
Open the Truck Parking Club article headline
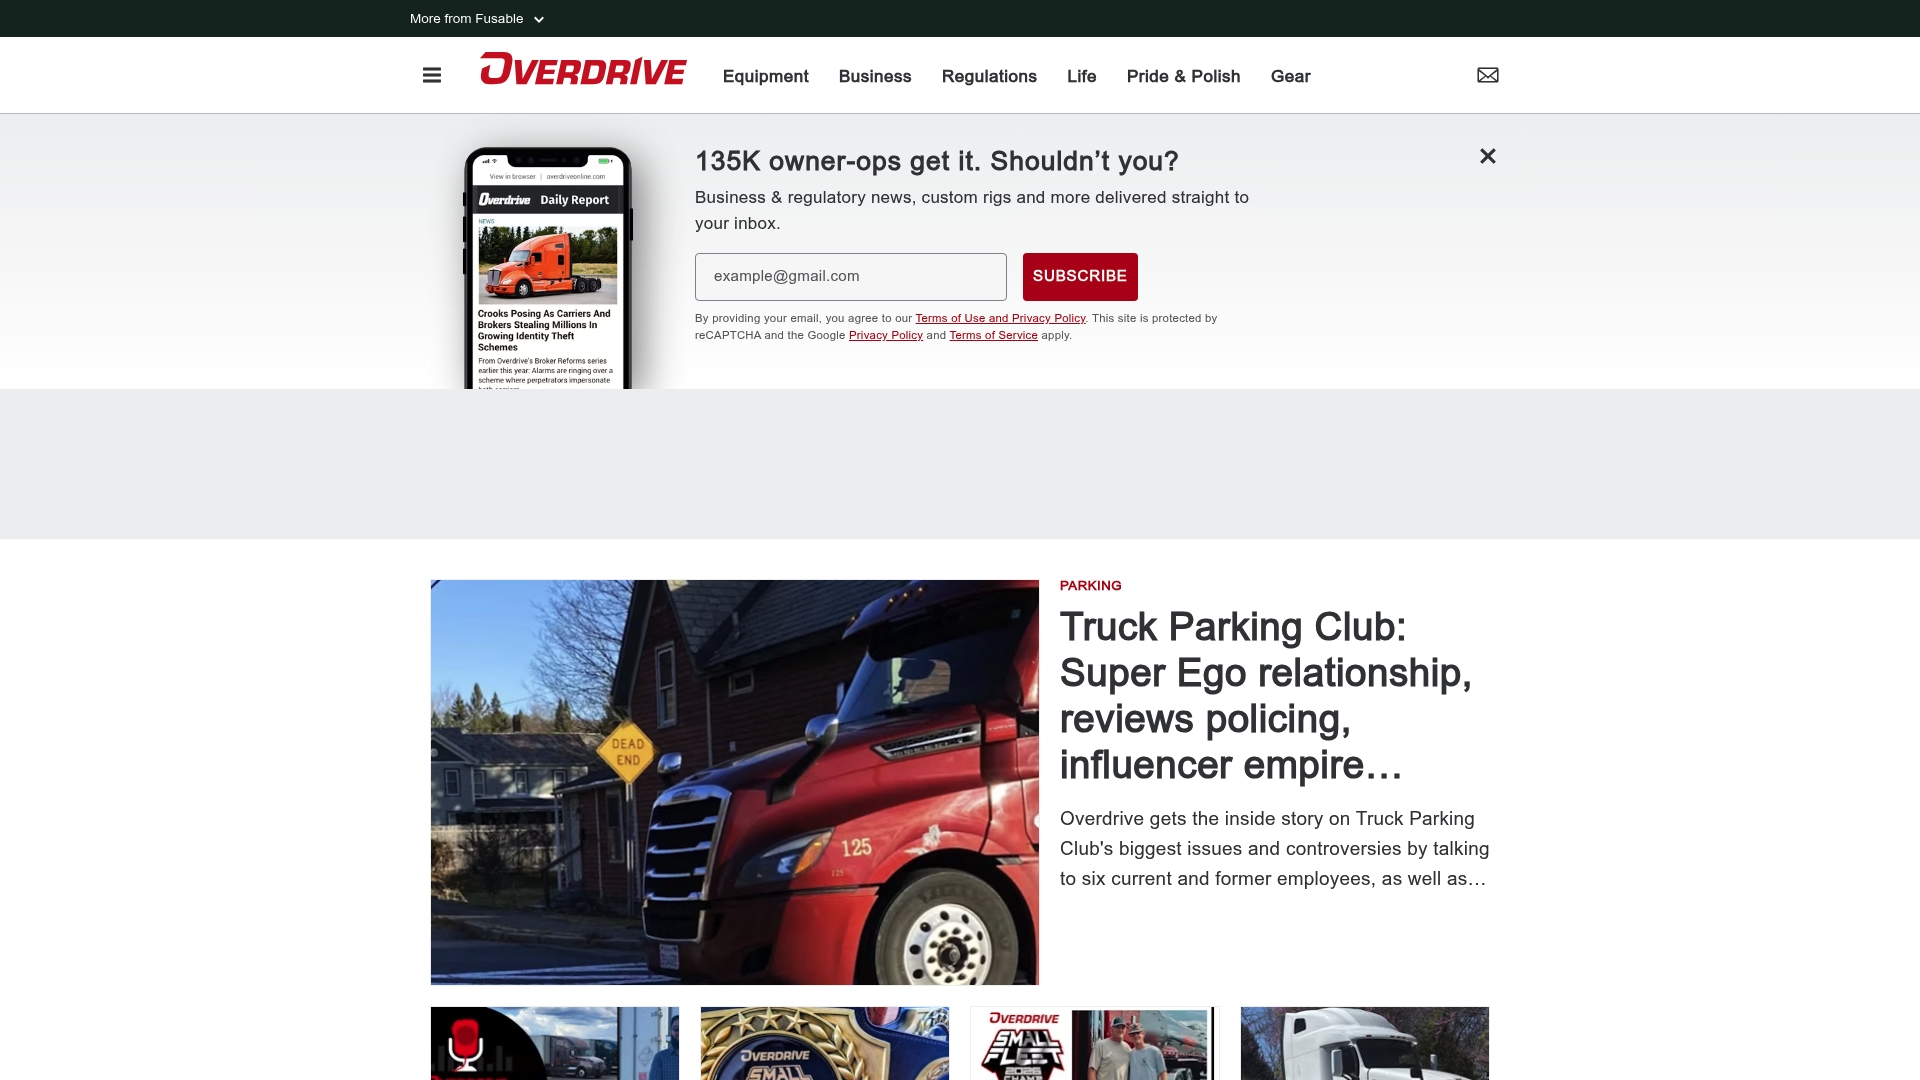(x=1266, y=696)
